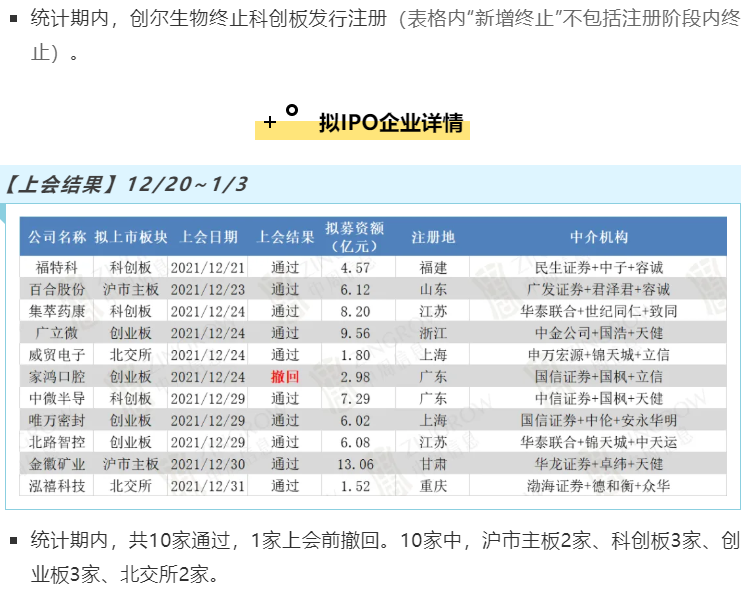Click the paragraph starting 统计期内，创尔生物终止
This screenshot has height=592, width=749.
coord(385,36)
